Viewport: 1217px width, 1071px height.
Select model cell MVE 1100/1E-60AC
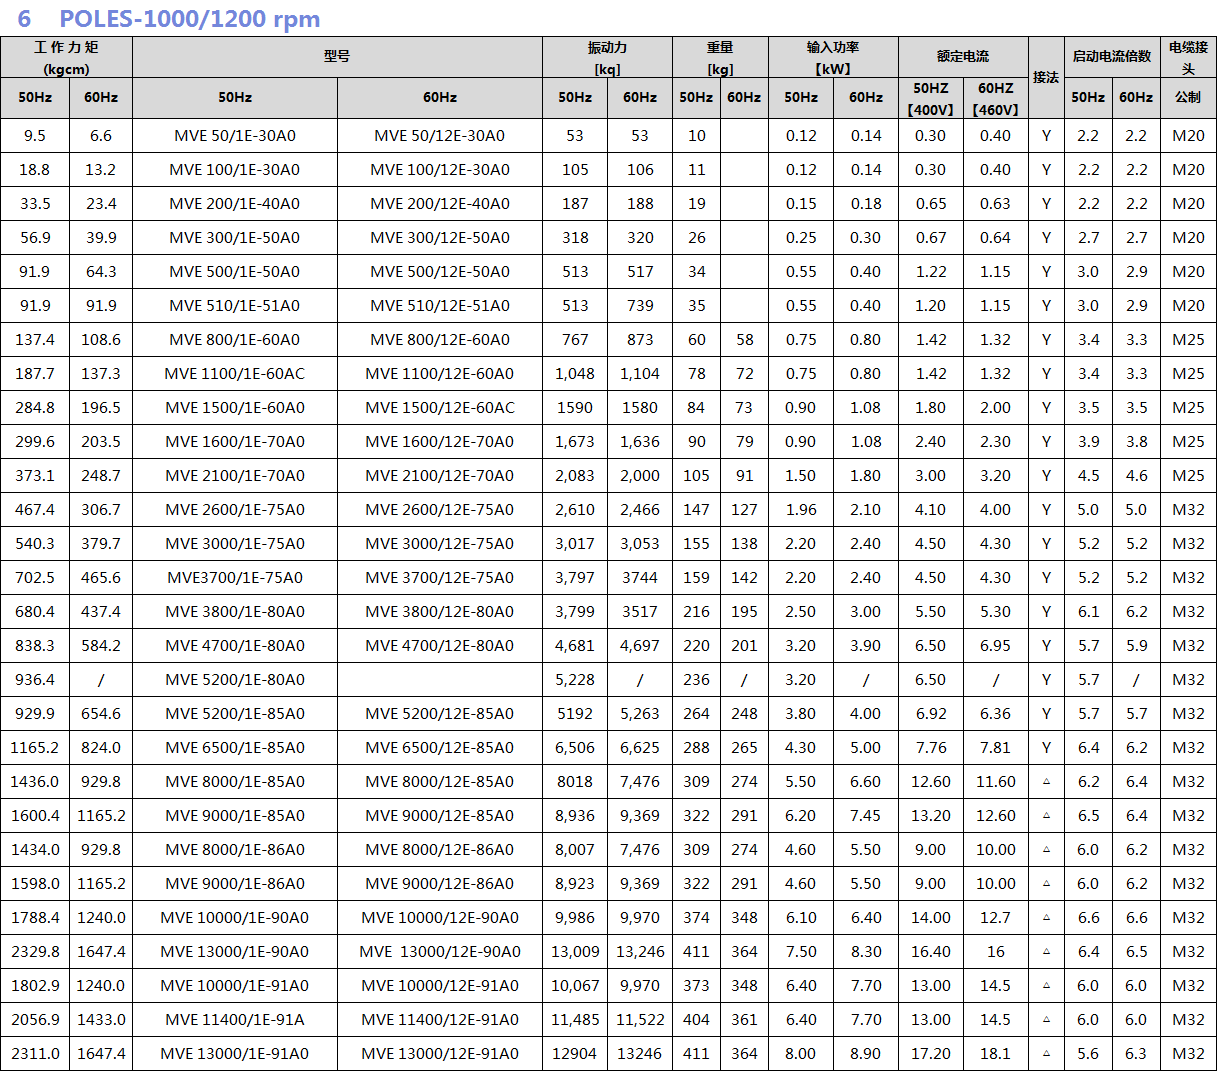[235, 374]
